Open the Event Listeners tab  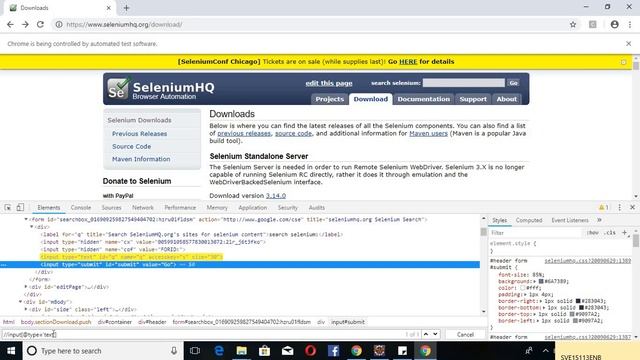point(570,220)
